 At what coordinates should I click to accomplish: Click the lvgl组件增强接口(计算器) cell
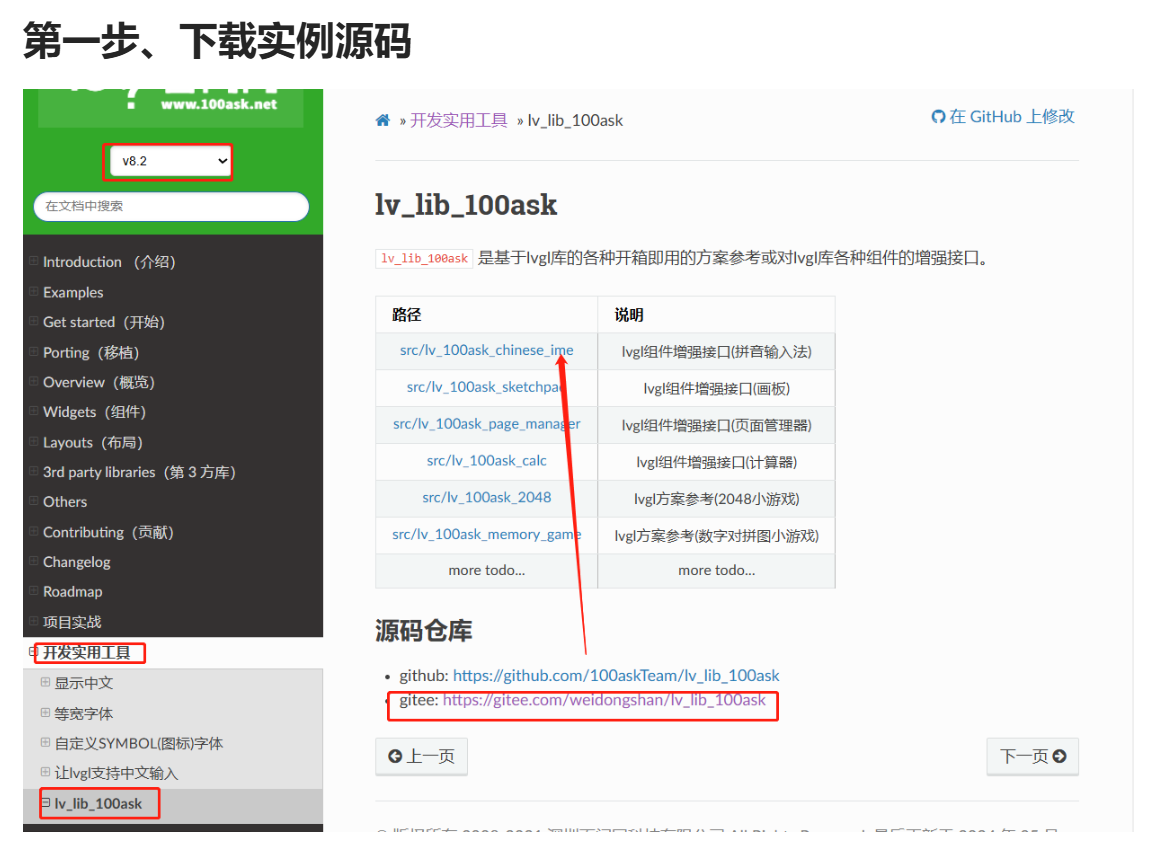716,462
